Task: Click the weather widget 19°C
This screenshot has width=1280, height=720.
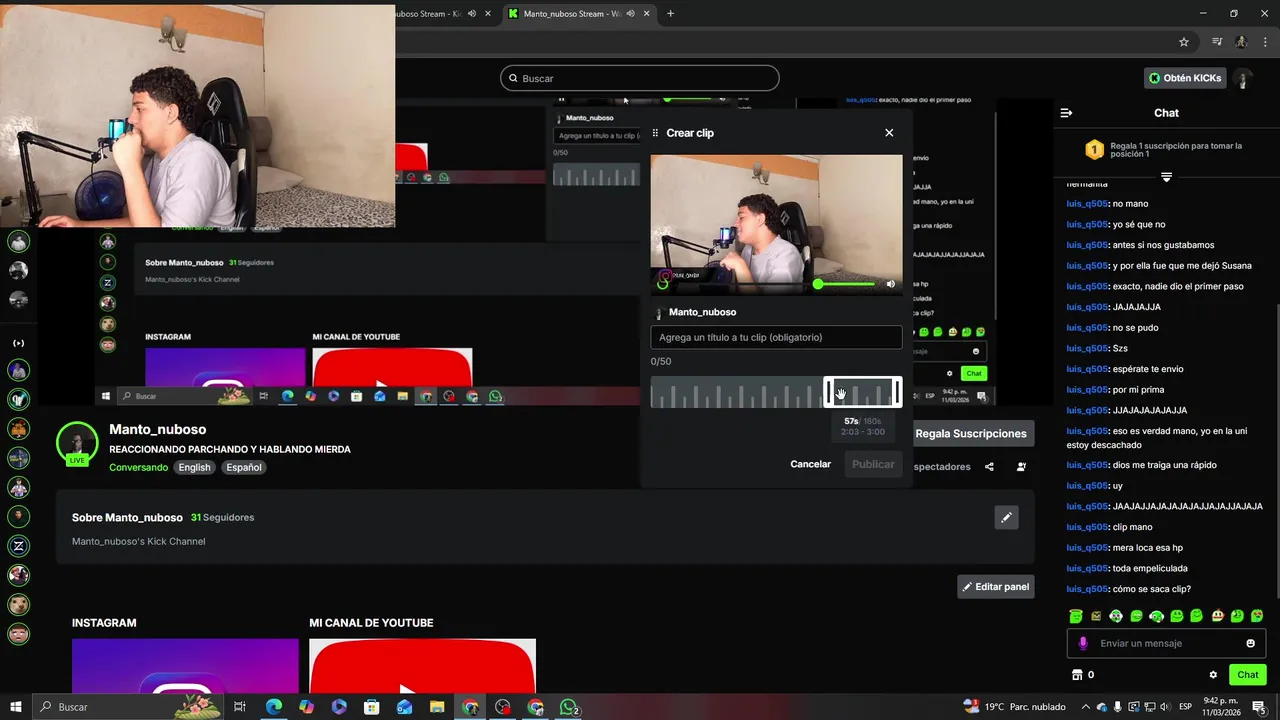Action: pyautogui.click(x=1015, y=707)
